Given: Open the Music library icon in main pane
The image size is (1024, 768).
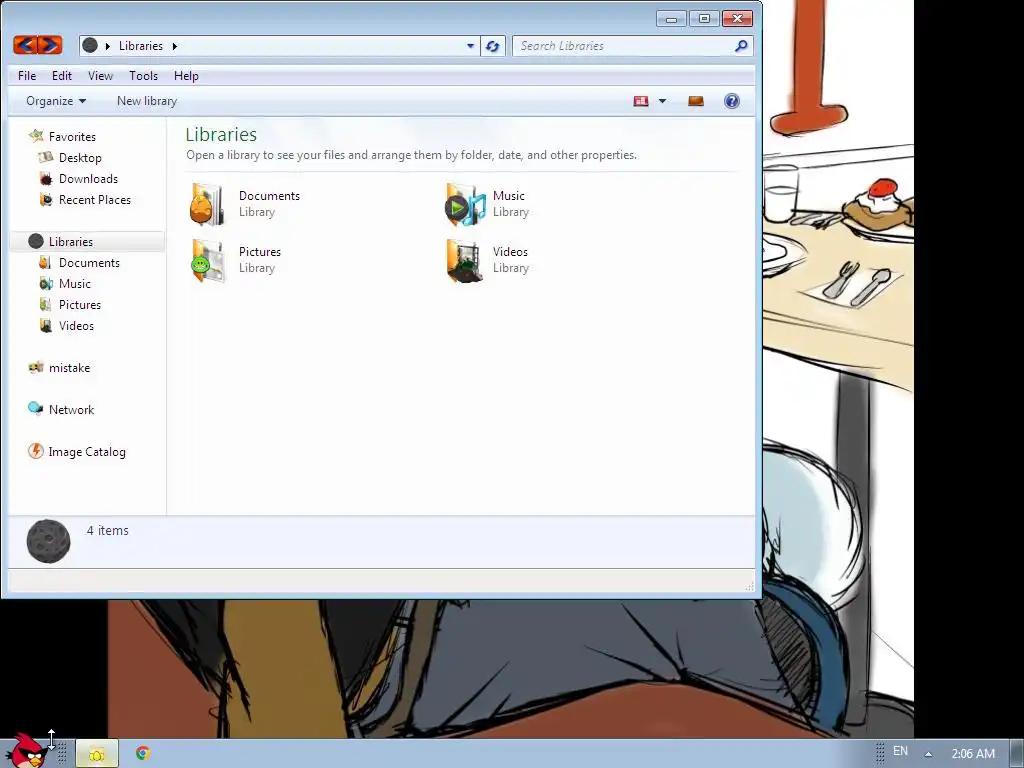Looking at the screenshot, I should point(465,204).
